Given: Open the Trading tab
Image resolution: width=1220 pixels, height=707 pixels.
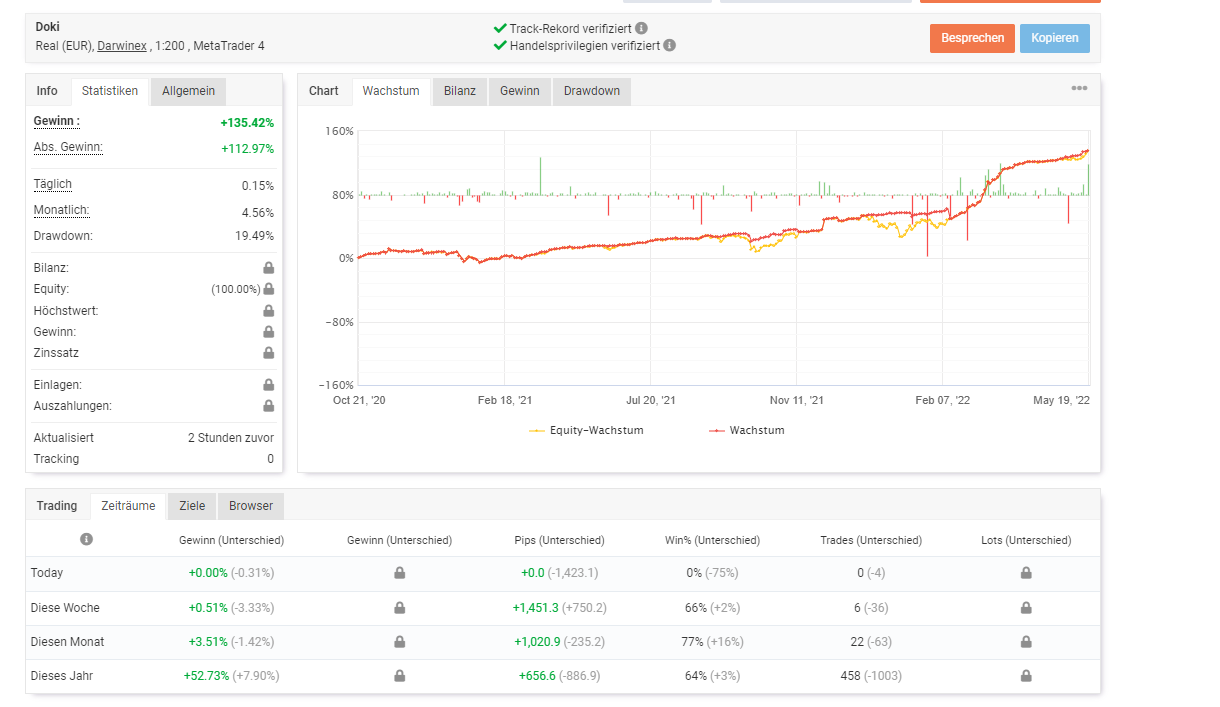Looking at the screenshot, I should click(57, 506).
